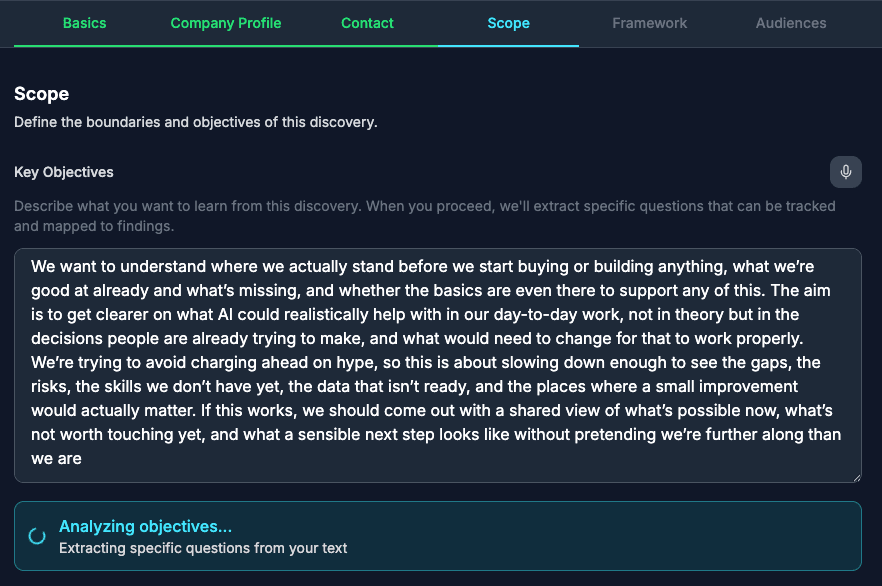Image resolution: width=882 pixels, height=586 pixels.
Task: Click the microphone button next to Key Objectives
Action: pos(845,171)
